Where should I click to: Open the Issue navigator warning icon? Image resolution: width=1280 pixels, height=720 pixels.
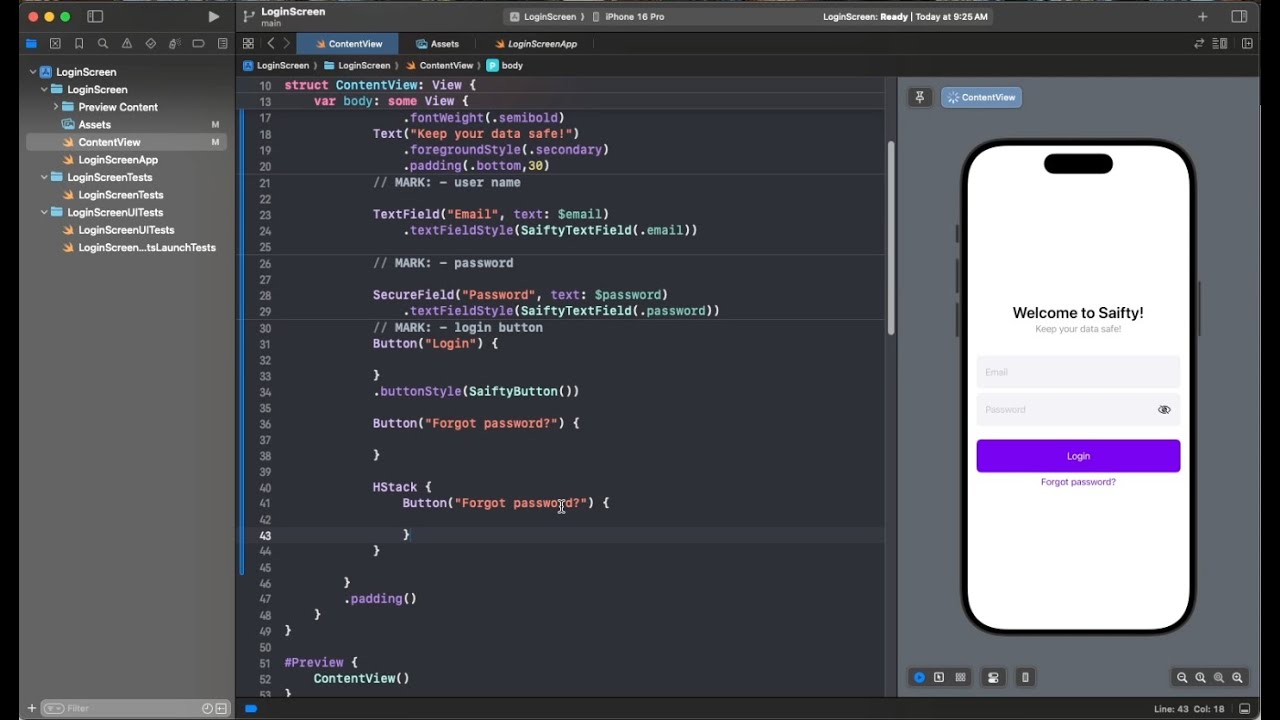click(x=127, y=44)
